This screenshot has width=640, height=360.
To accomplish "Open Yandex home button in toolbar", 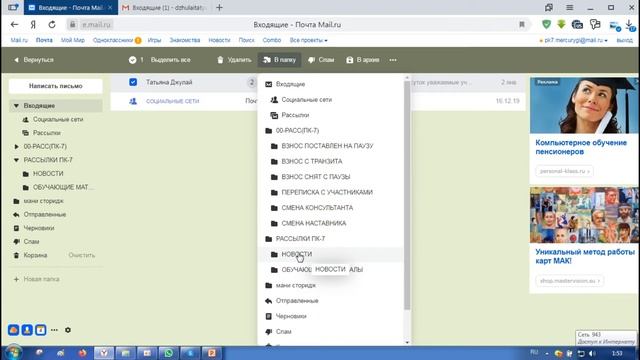I will pyautogui.click(x=33, y=24).
